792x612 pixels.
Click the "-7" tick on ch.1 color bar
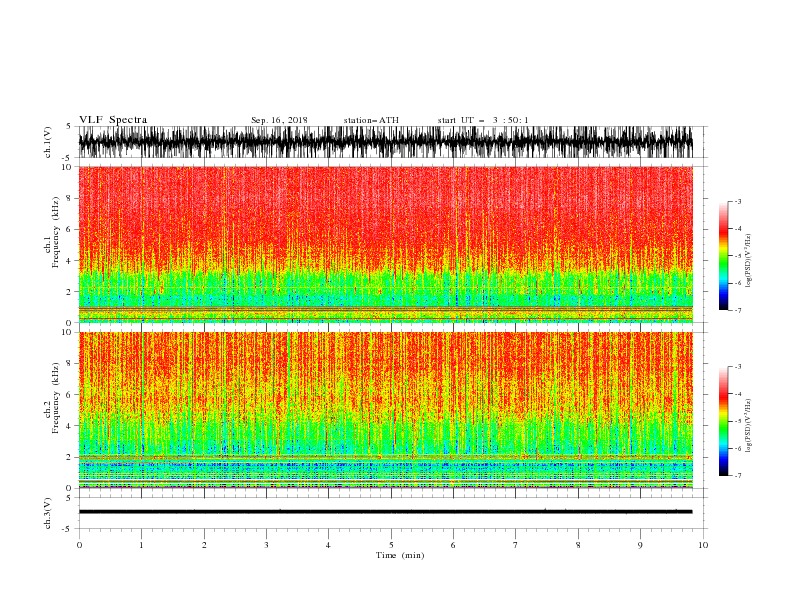[737, 311]
